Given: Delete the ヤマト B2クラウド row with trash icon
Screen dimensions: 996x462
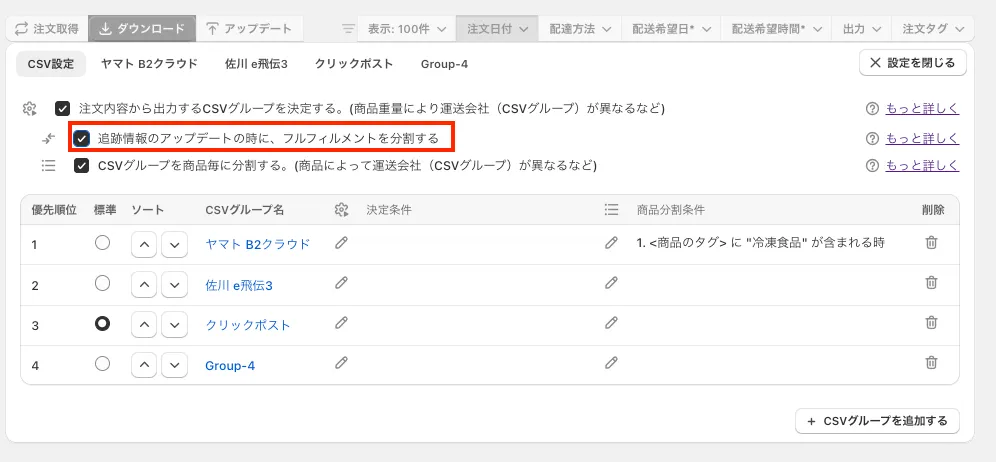Looking at the screenshot, I should (x=931, y=243).
